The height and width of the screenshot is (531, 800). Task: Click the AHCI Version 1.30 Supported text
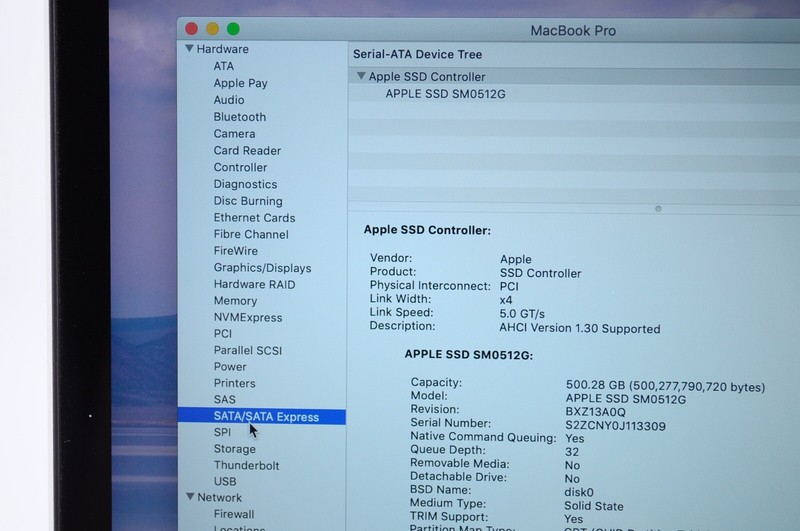580,328
